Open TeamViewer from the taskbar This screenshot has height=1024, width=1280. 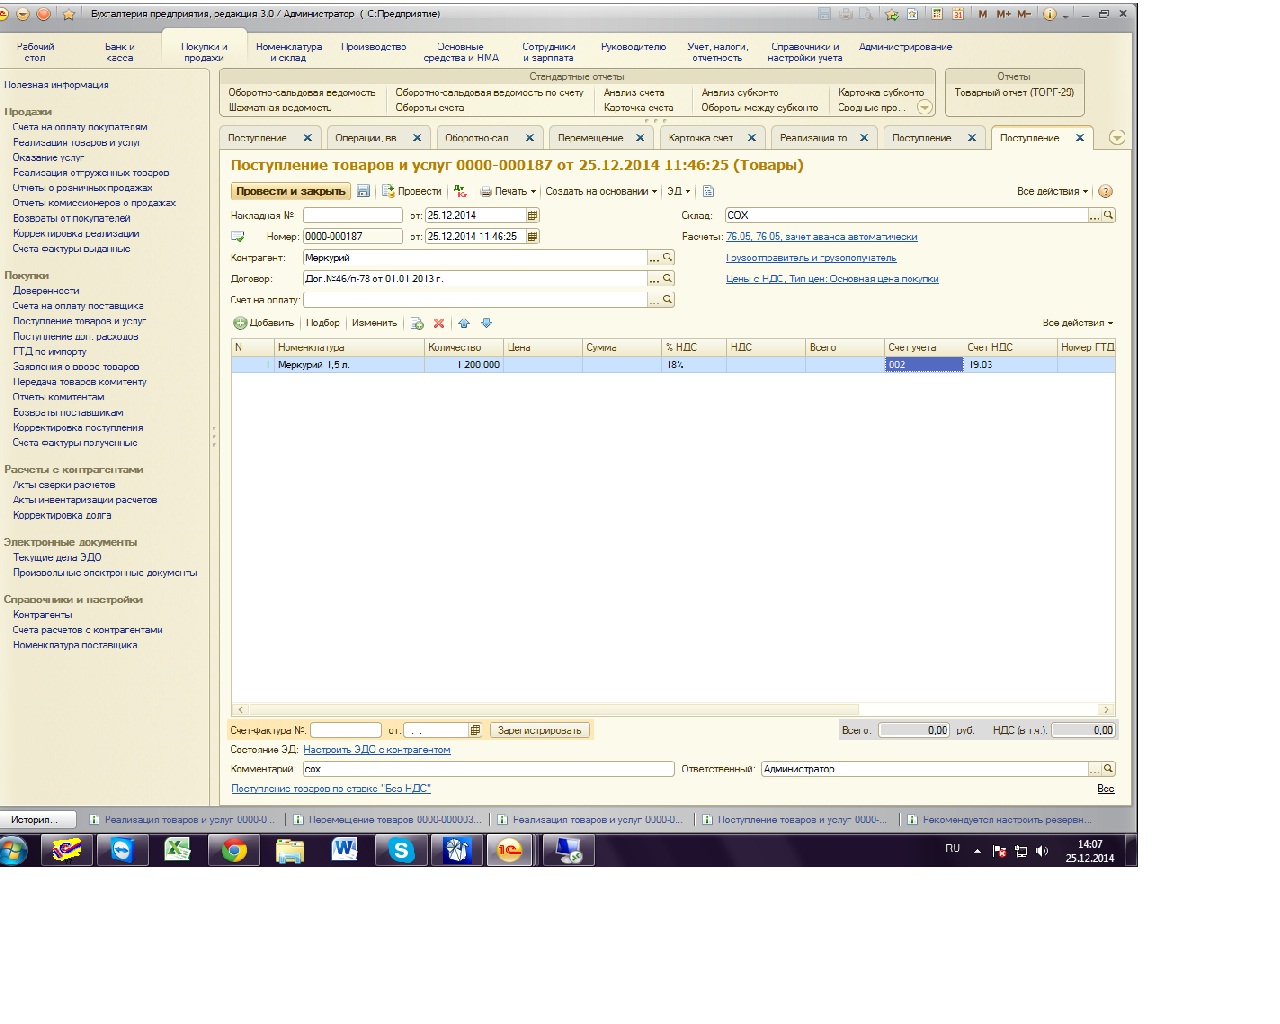click(122, 851)
